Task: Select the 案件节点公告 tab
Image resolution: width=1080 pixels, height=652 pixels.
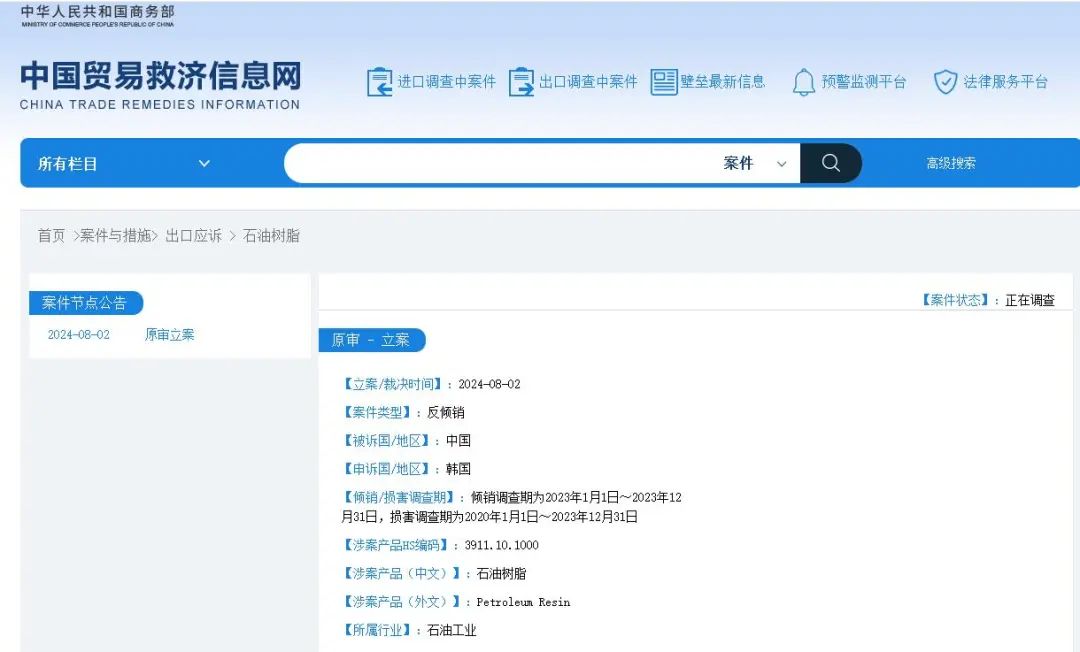Action: 85,303
